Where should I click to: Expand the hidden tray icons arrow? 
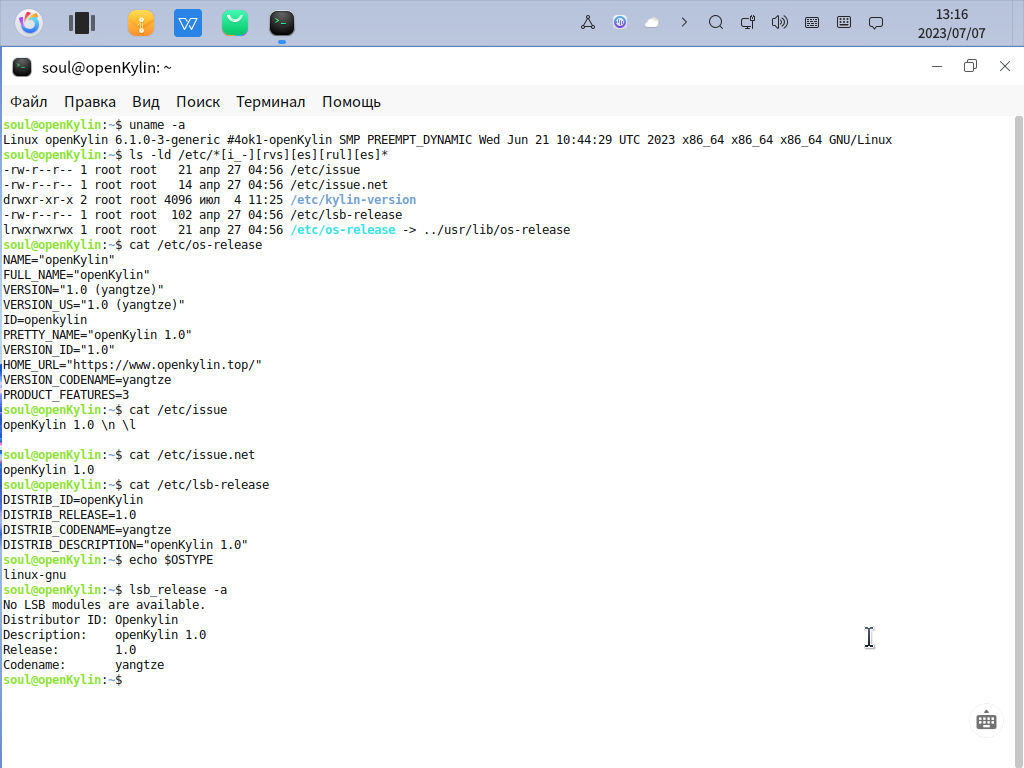(x=684, y=23)
